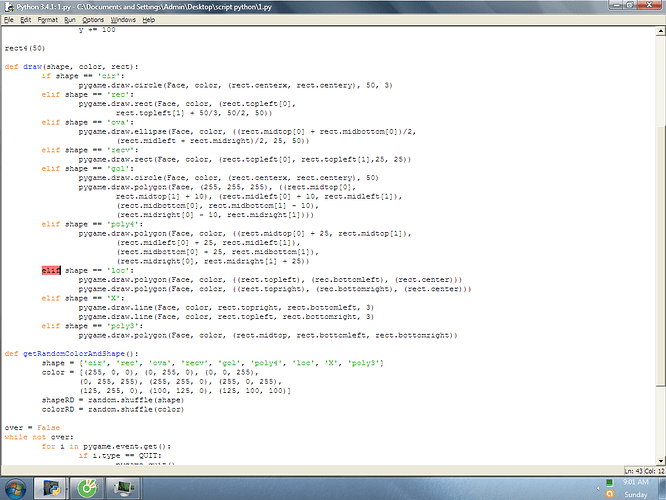The image size is (666, 500).
Task: Open the Windows menu in the menu bar
Action: click(123, 19)
